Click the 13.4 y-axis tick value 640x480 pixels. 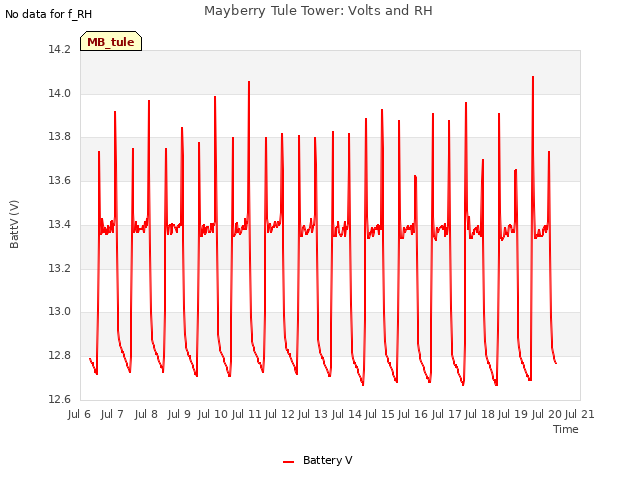[x=60, y=224]
